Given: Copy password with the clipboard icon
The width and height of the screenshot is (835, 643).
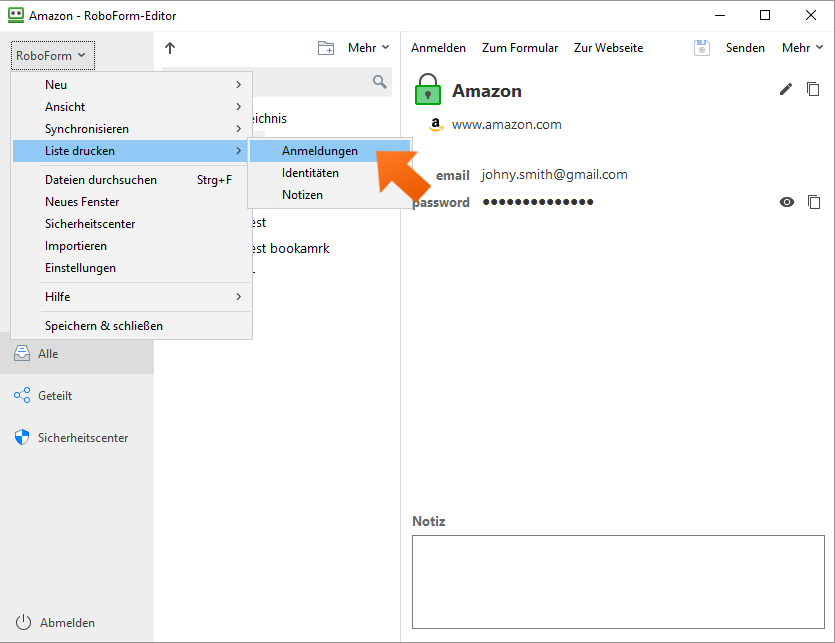Looking at the screenshot, I should point(814,202).
